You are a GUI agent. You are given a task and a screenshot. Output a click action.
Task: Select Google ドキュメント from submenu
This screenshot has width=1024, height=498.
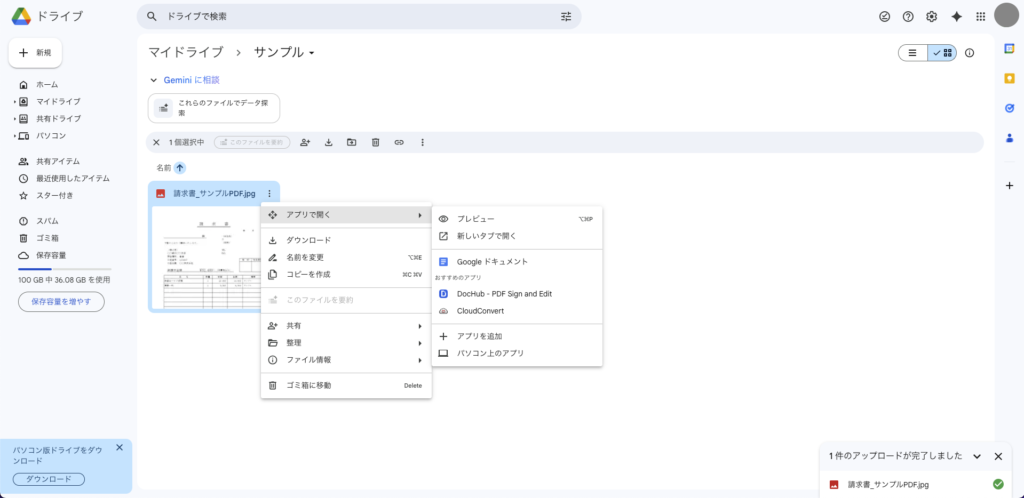492,261
